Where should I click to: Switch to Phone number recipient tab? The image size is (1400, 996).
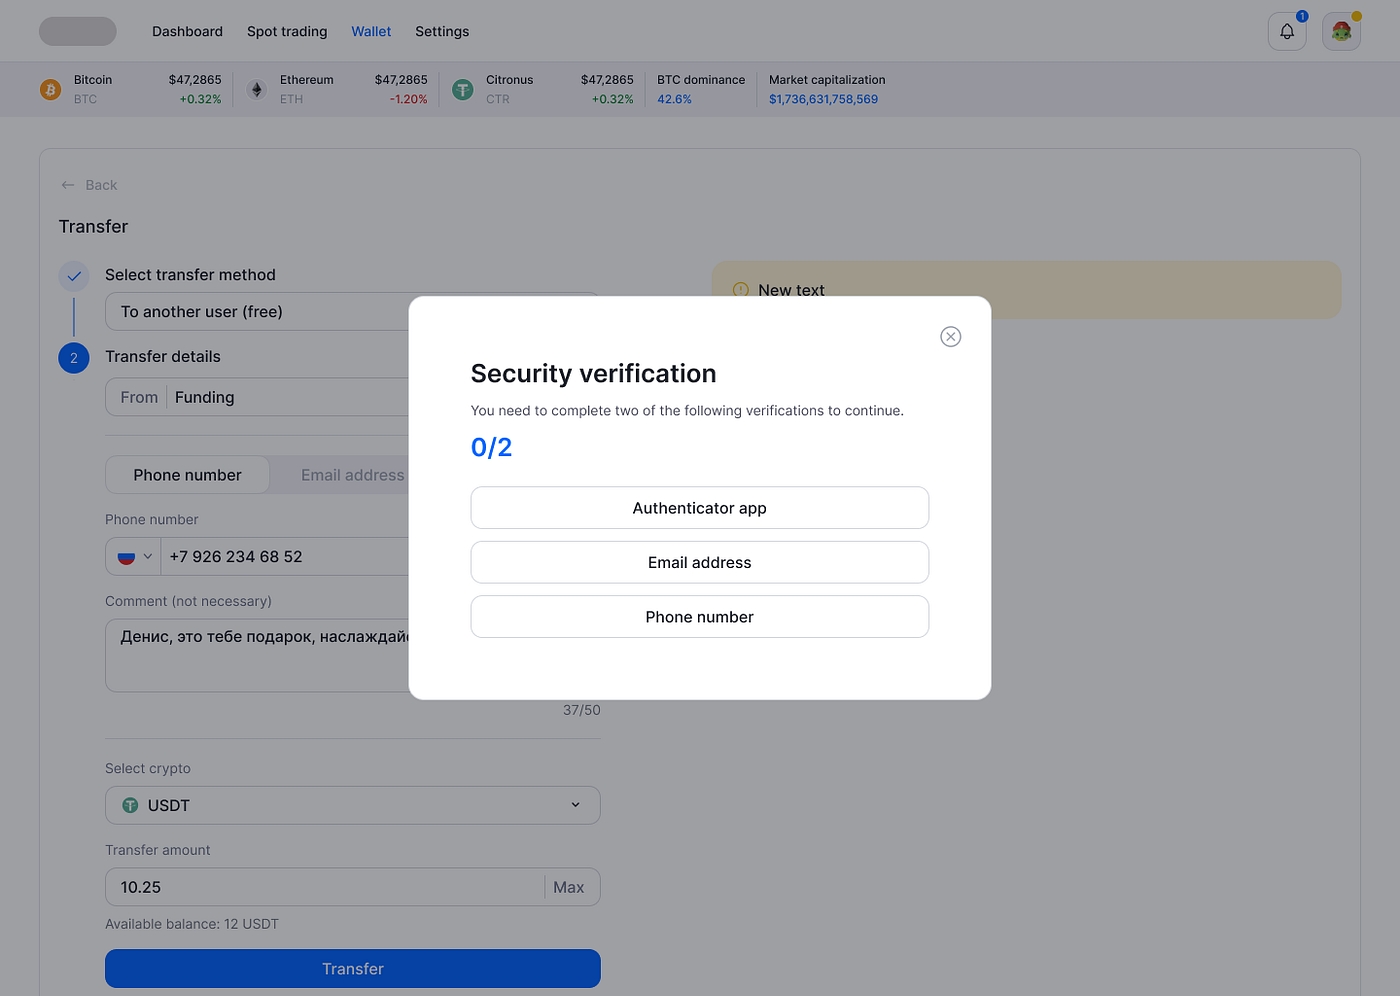(187, 475)
